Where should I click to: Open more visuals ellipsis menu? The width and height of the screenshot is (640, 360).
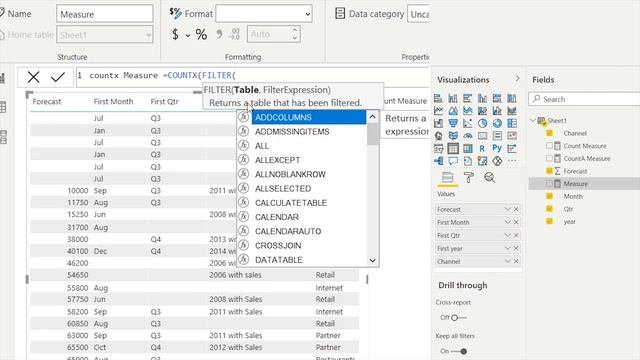pos(512,161)
